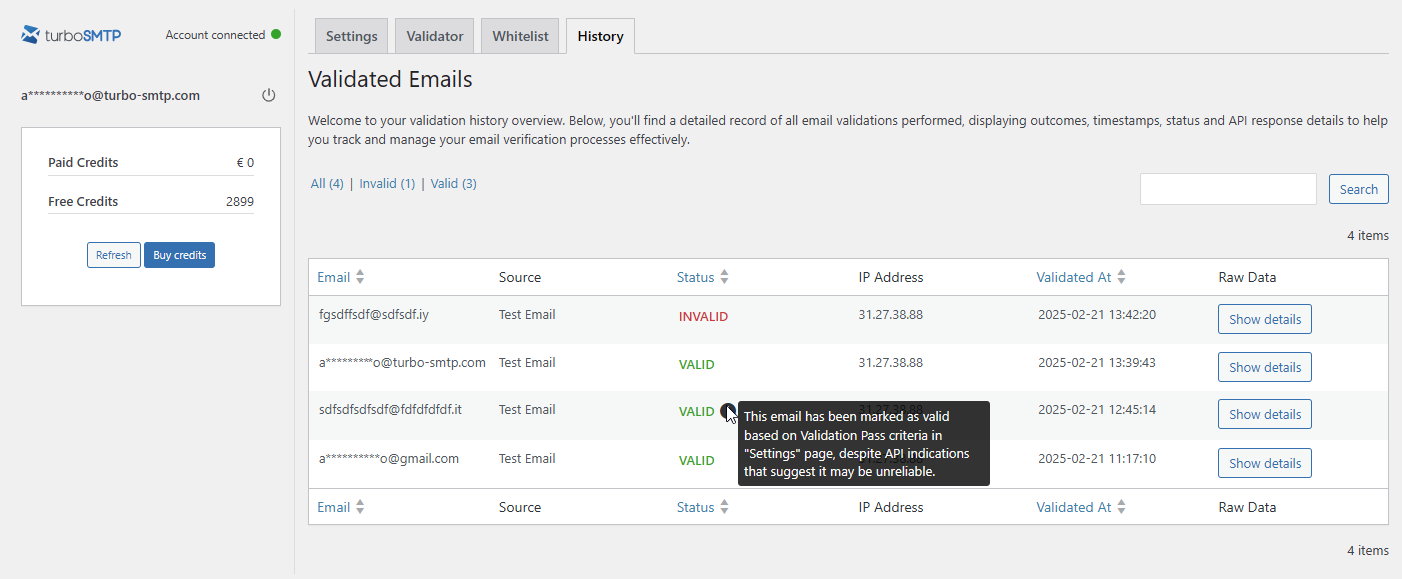Click the turboSMTP logo
This screenshot has height=579, width=1402.
[x=71, y=35]
